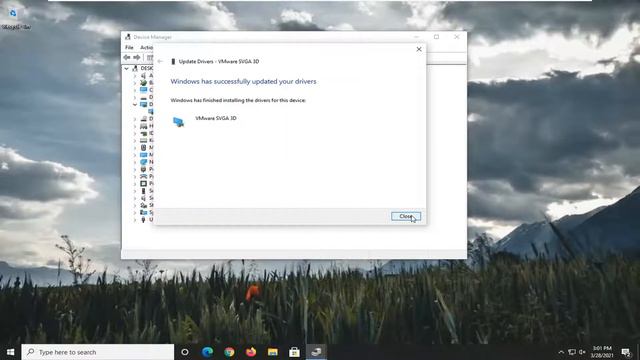
Task: Click the back arrow in Update Drivers dialog
Action: coord(160,61)
